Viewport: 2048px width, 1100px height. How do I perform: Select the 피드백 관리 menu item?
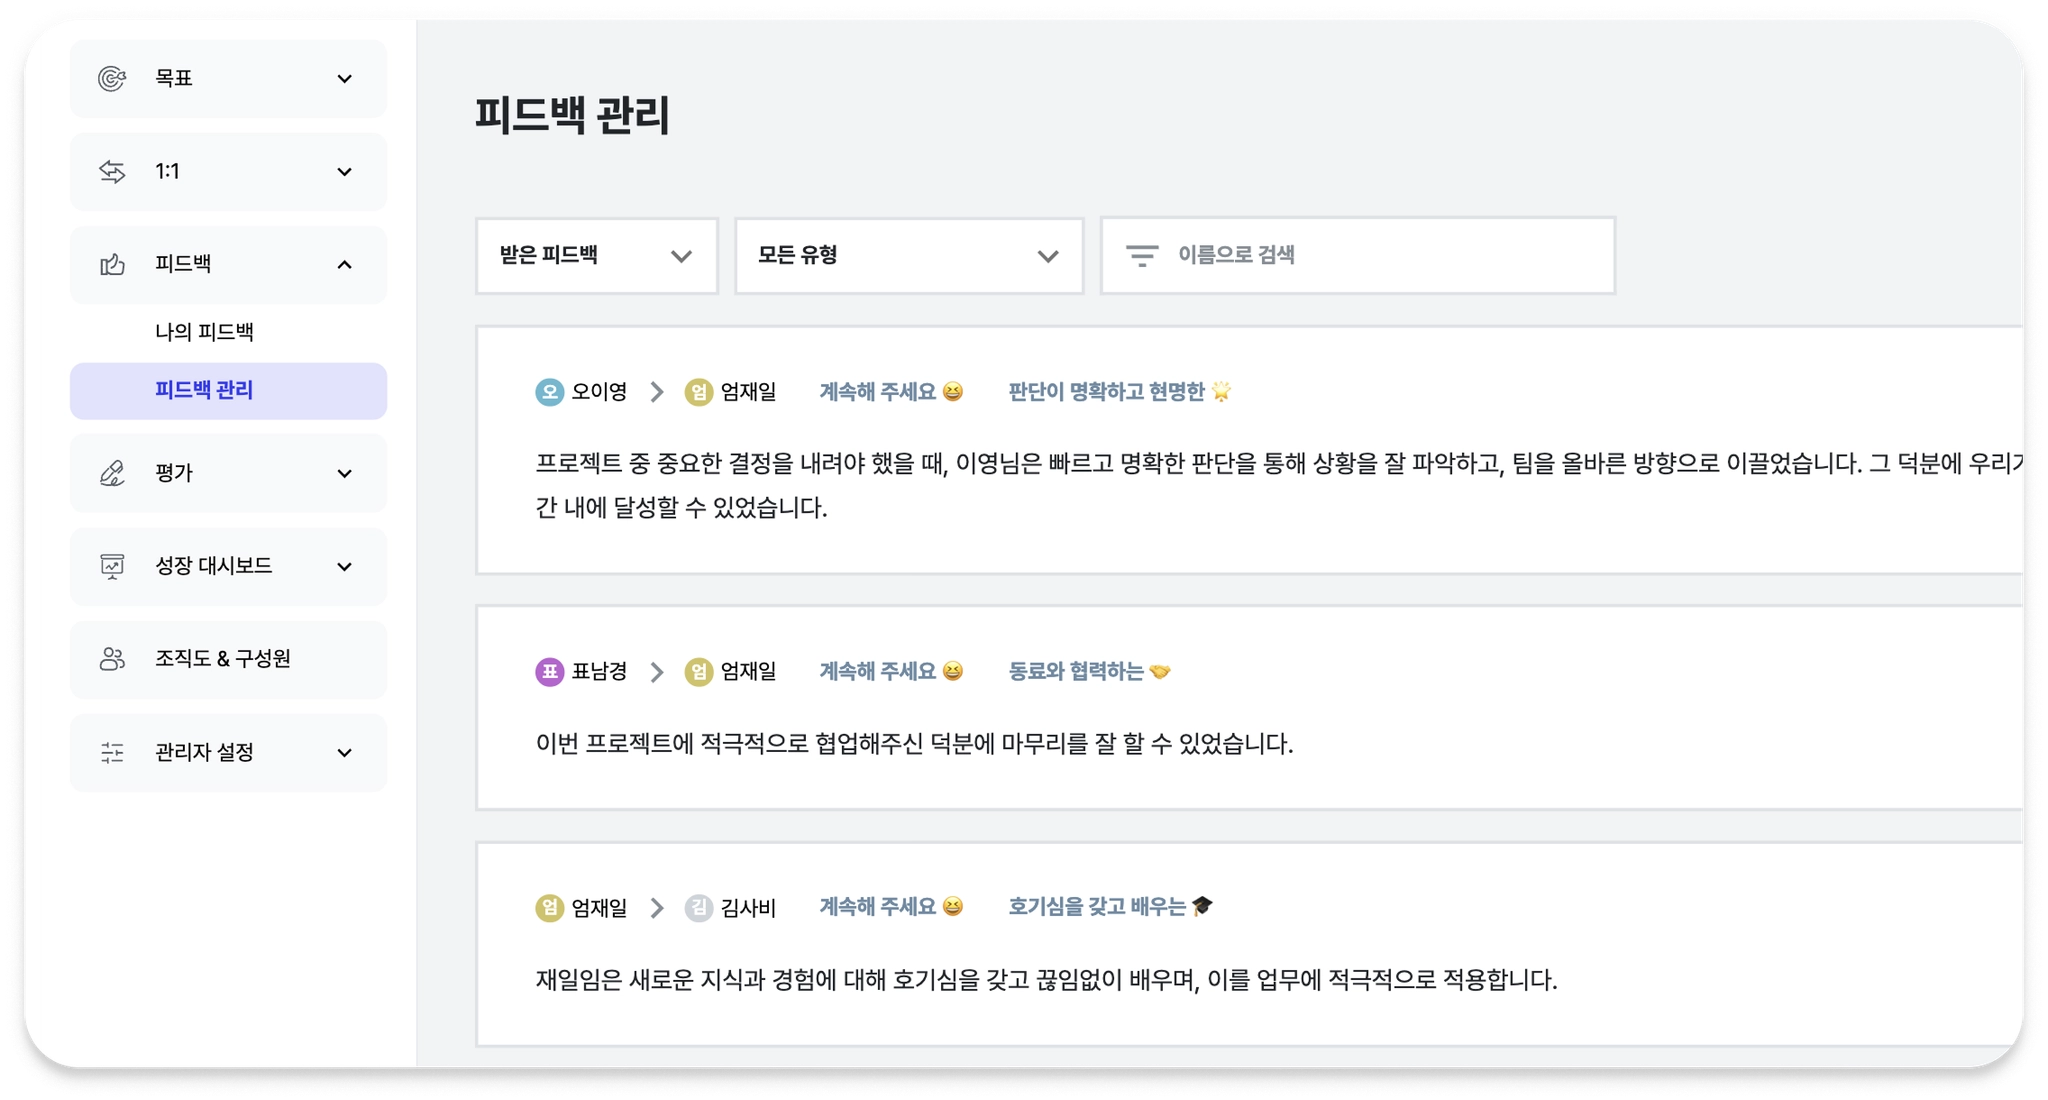[229, 391]
